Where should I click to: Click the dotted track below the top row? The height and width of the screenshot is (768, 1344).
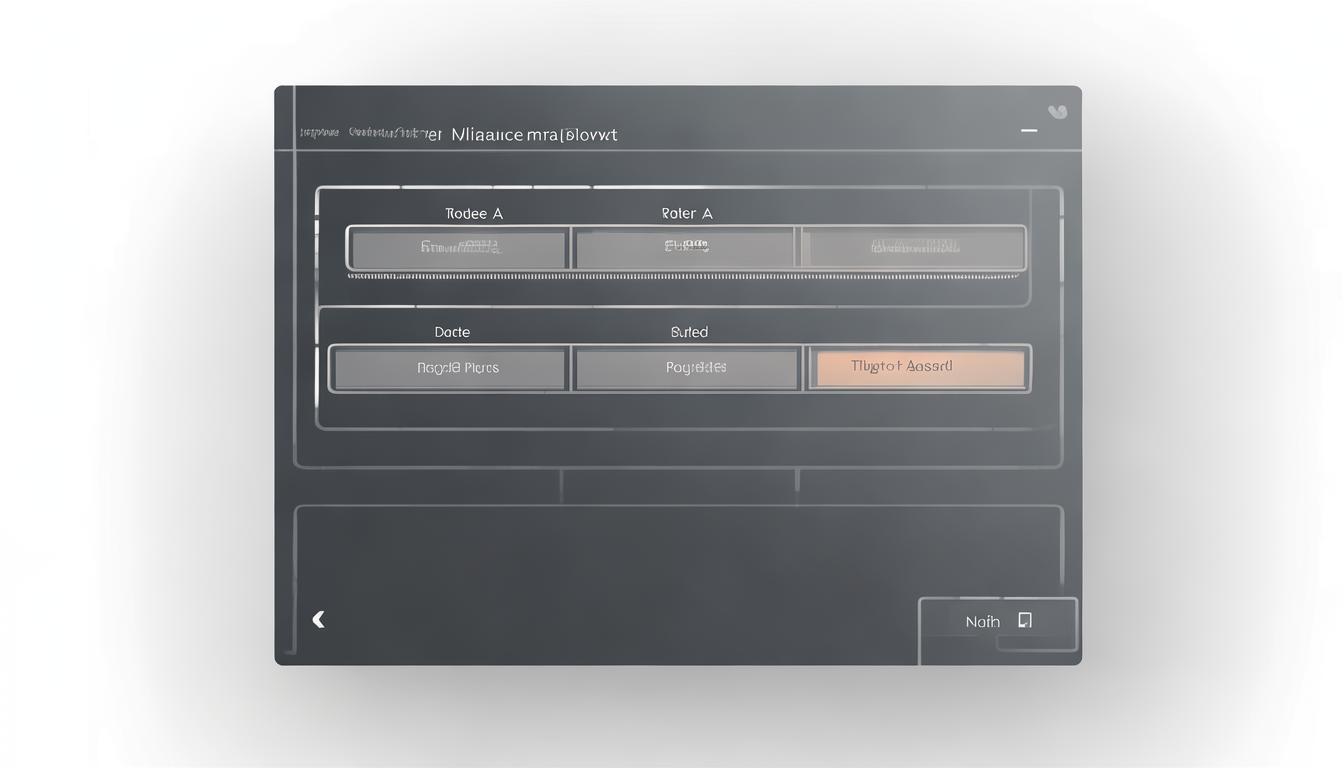pyautogui.click(x=684, y=276)
